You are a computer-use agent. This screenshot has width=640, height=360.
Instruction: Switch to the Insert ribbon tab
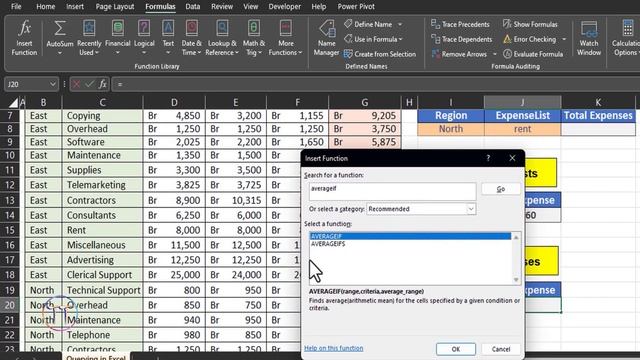(75, 7)
